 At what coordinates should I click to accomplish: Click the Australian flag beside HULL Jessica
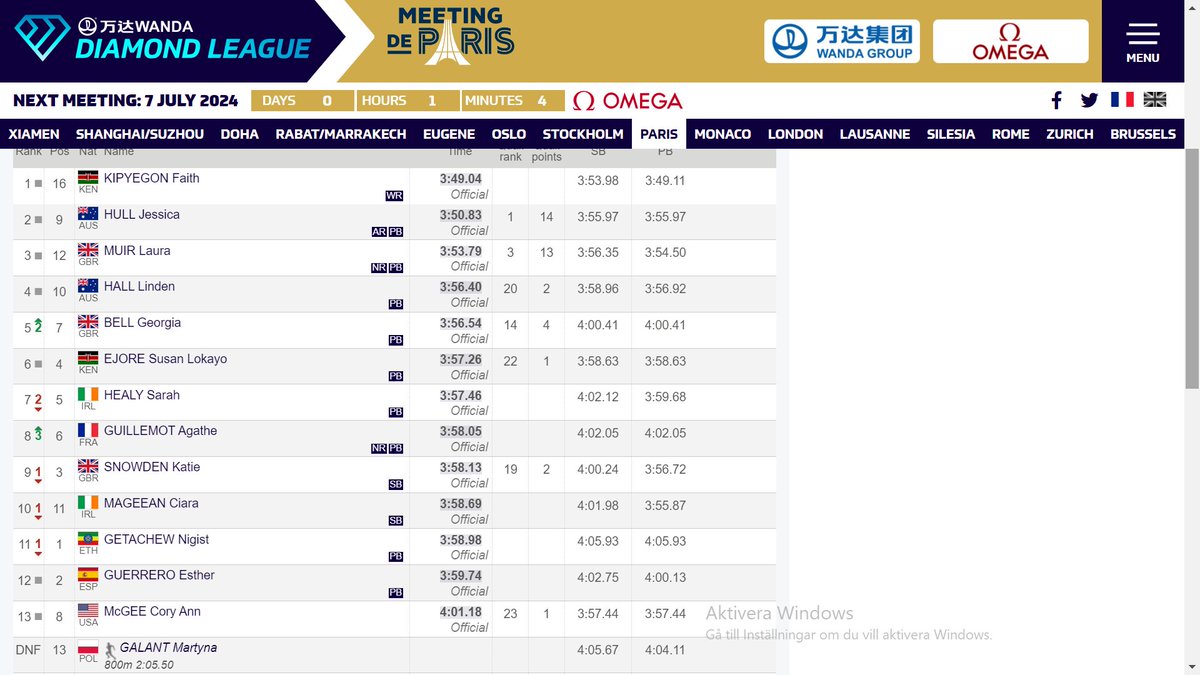tap(88, 214)
